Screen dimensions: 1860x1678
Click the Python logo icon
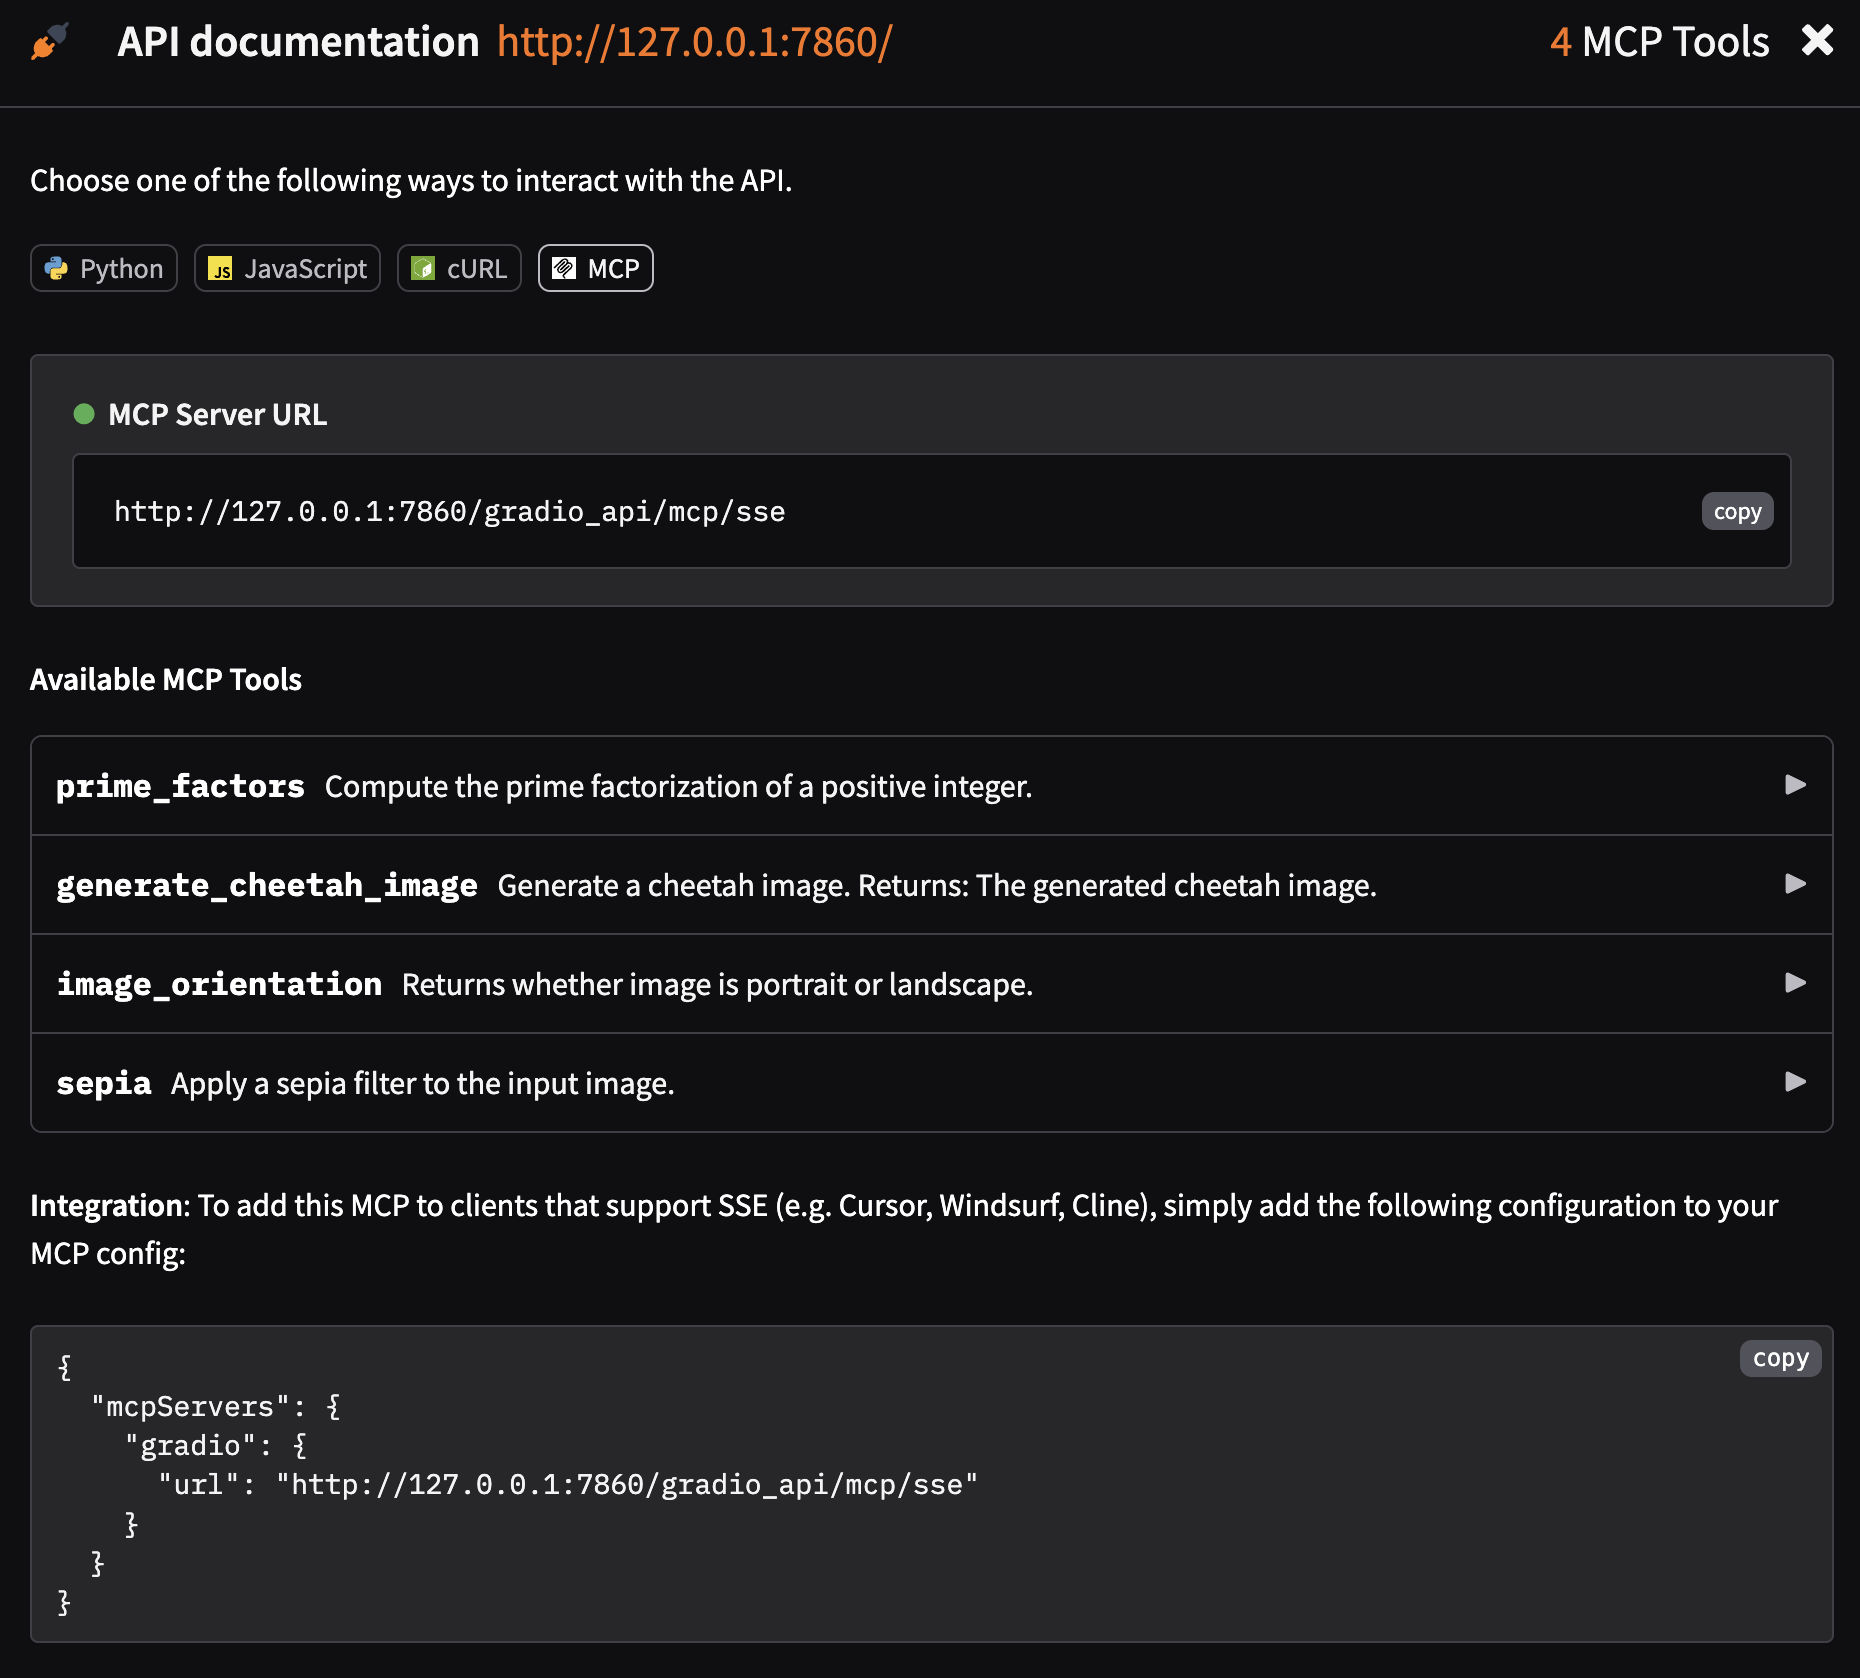[x=57, y=269]
